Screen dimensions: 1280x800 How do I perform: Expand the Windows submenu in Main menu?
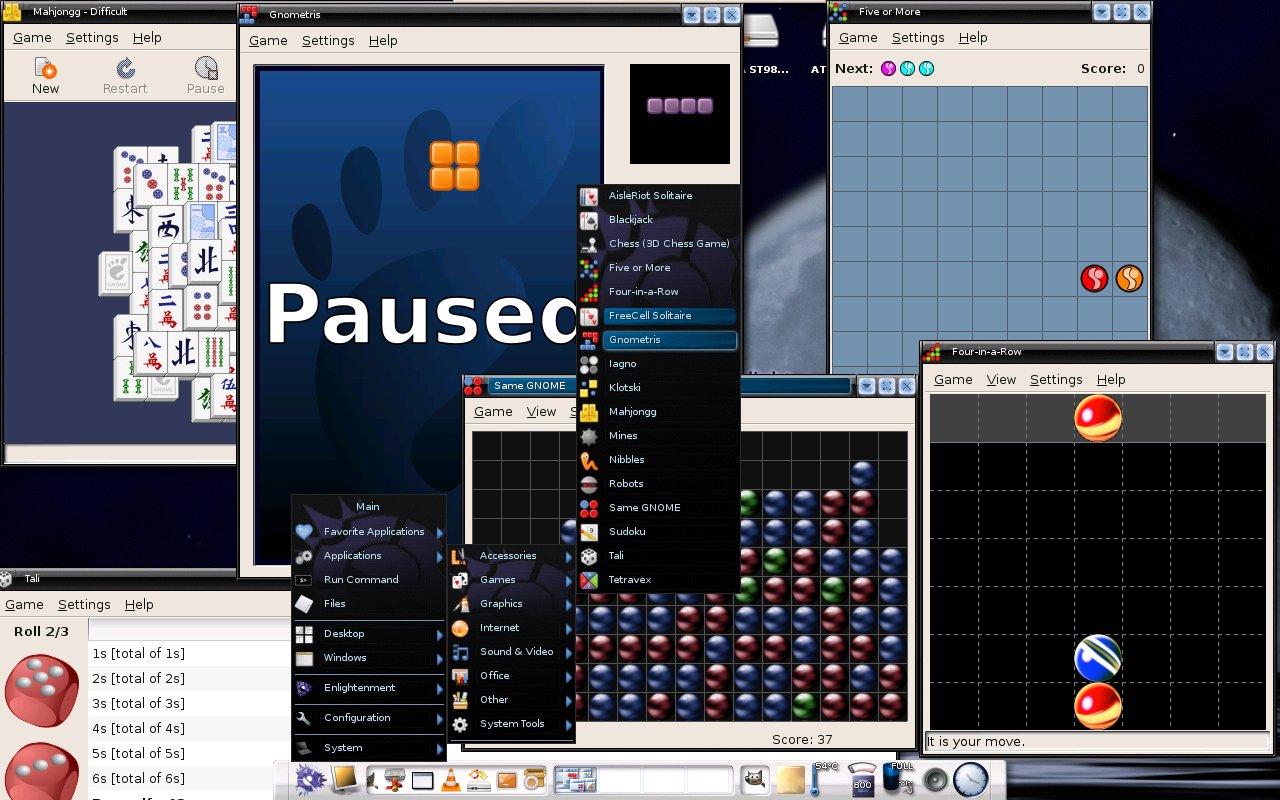click(x=368, y=657)
